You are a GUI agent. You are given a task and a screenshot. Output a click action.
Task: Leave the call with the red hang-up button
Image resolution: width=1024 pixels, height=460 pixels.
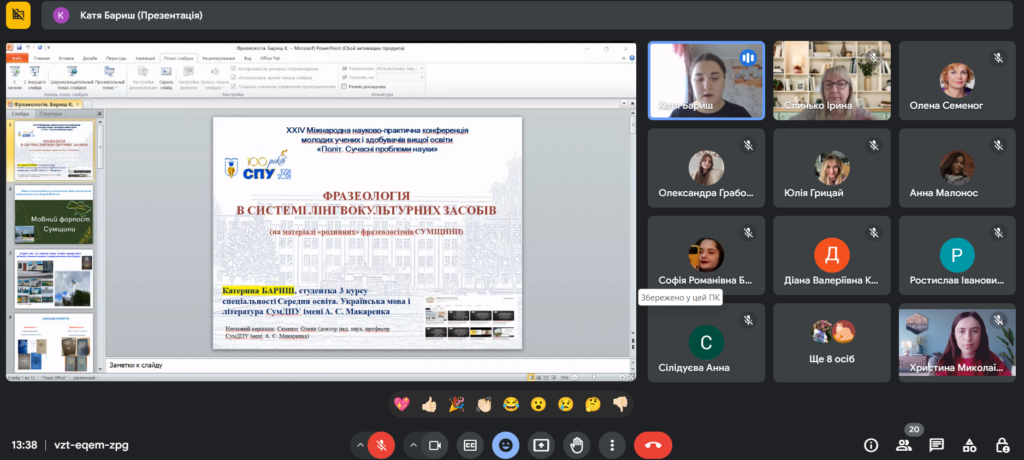653,444
